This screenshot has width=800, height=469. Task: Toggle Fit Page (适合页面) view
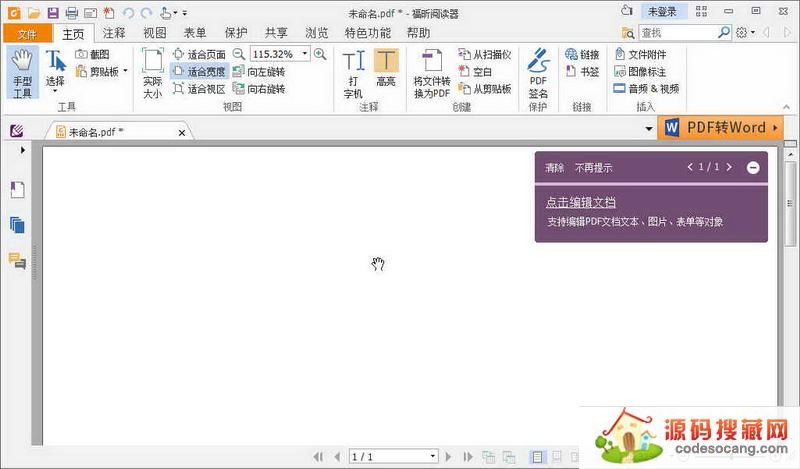coord(199,54)
